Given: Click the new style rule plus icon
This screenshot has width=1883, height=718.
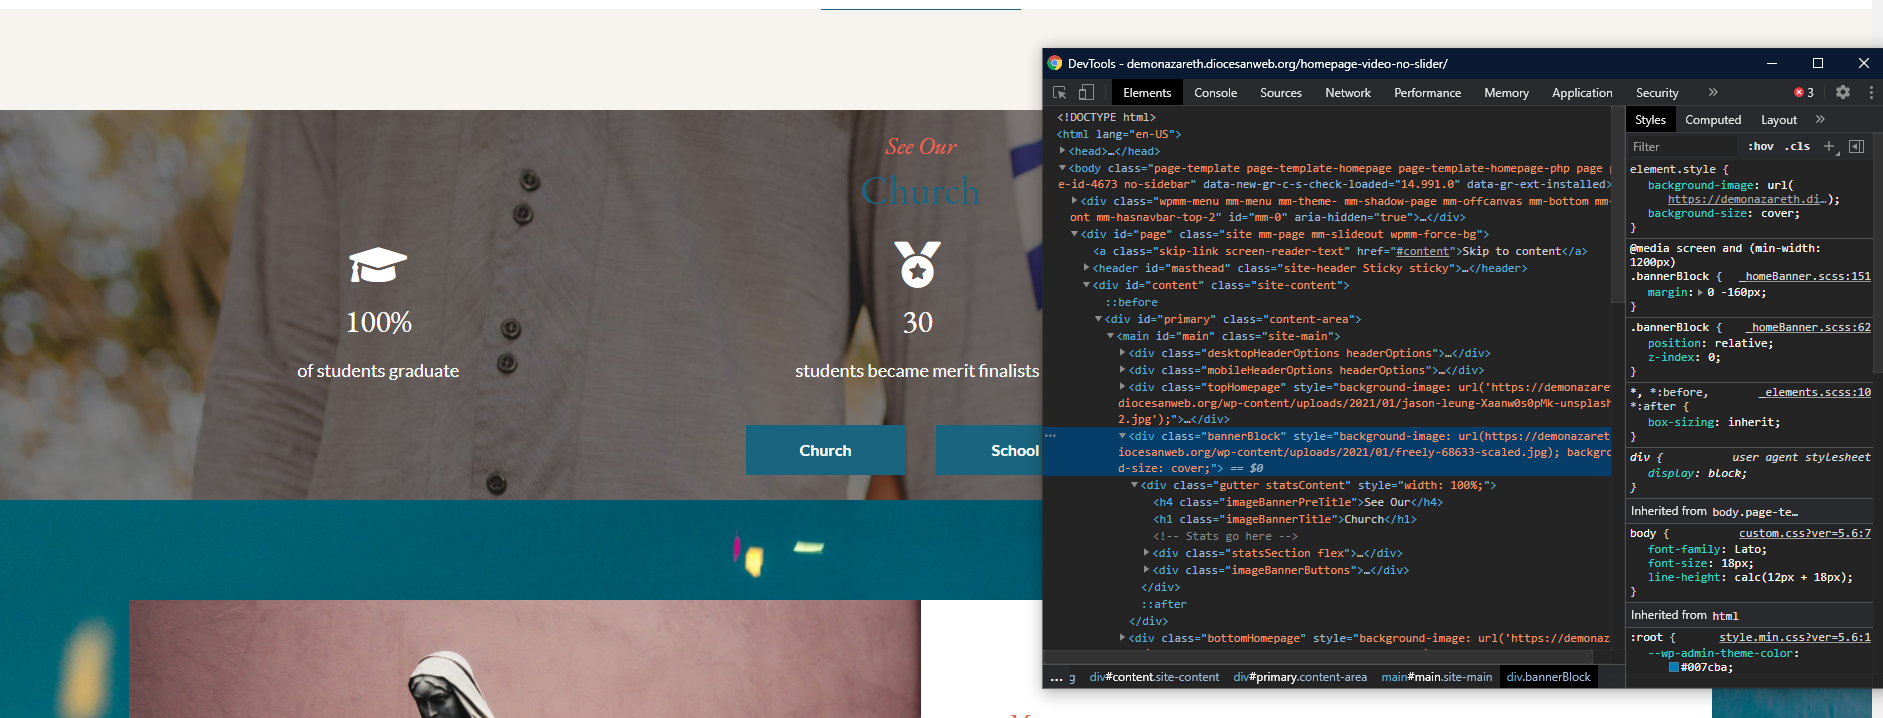Looking at the screenshot, I should (x=1829, y=147).
